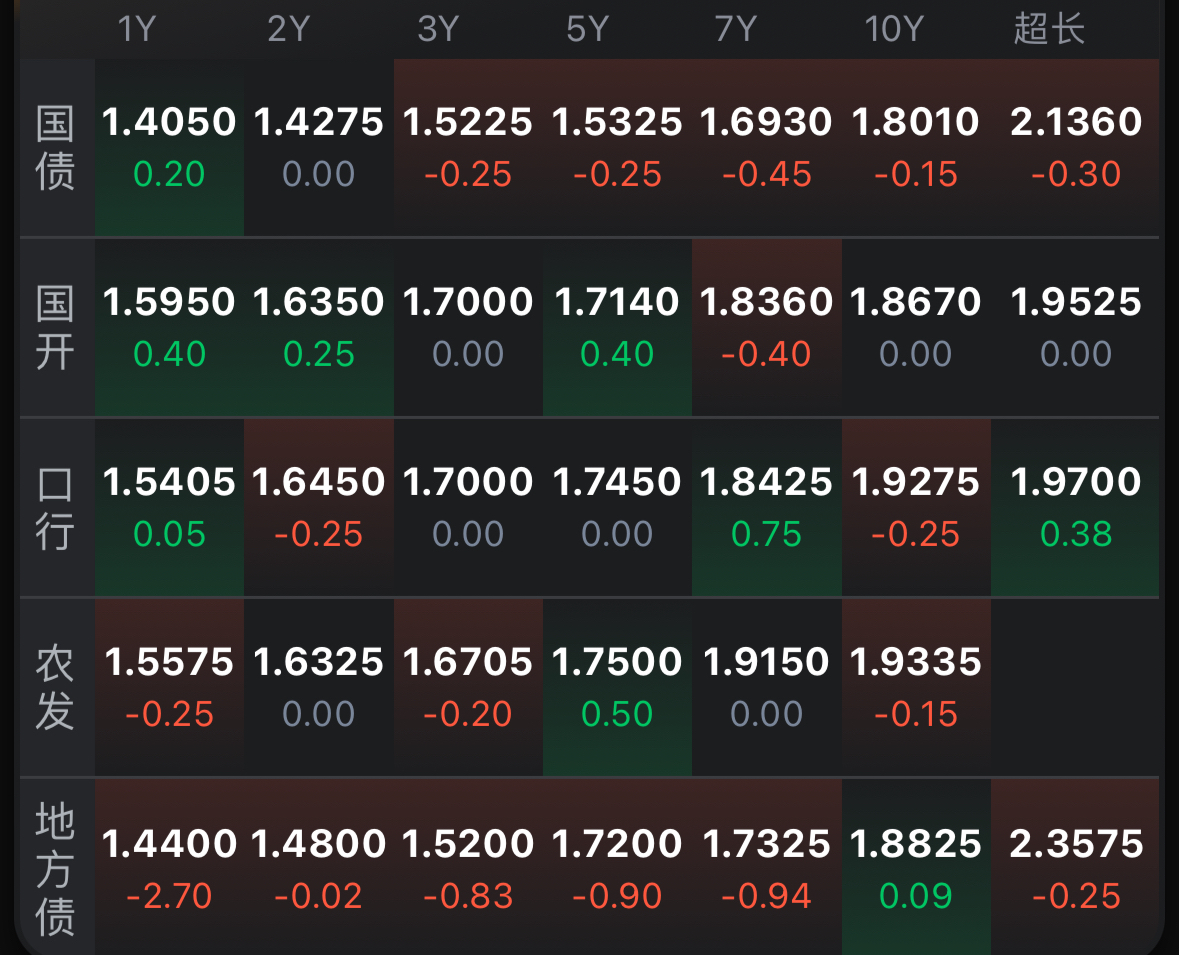Open the 地方债 row label
Screen dimensions: 1179x955
(56, 867)
